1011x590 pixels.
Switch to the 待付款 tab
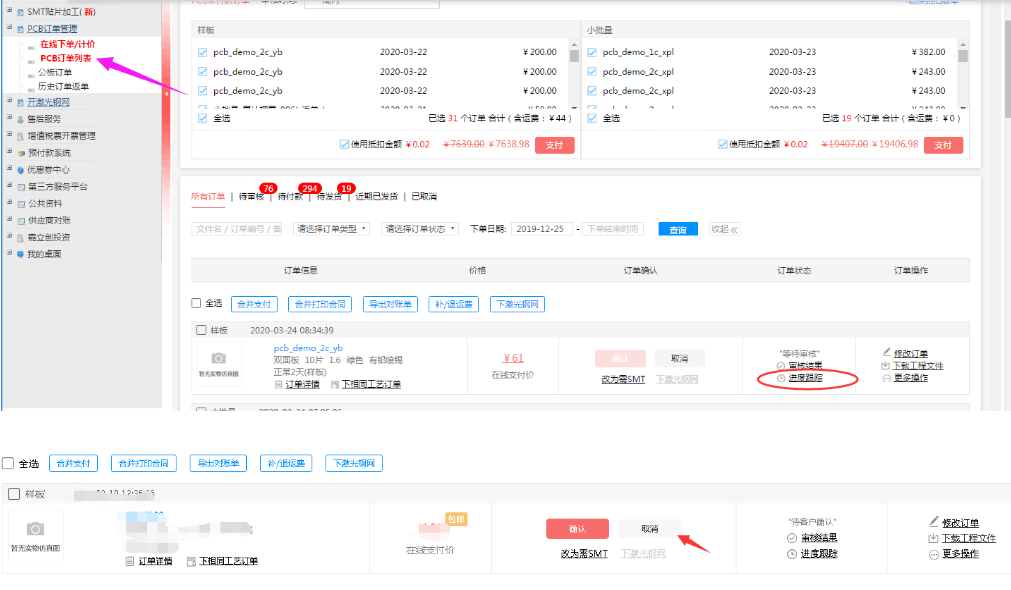290,197
